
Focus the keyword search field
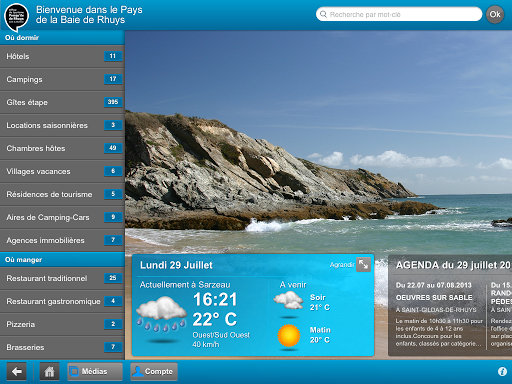(399, 14)
